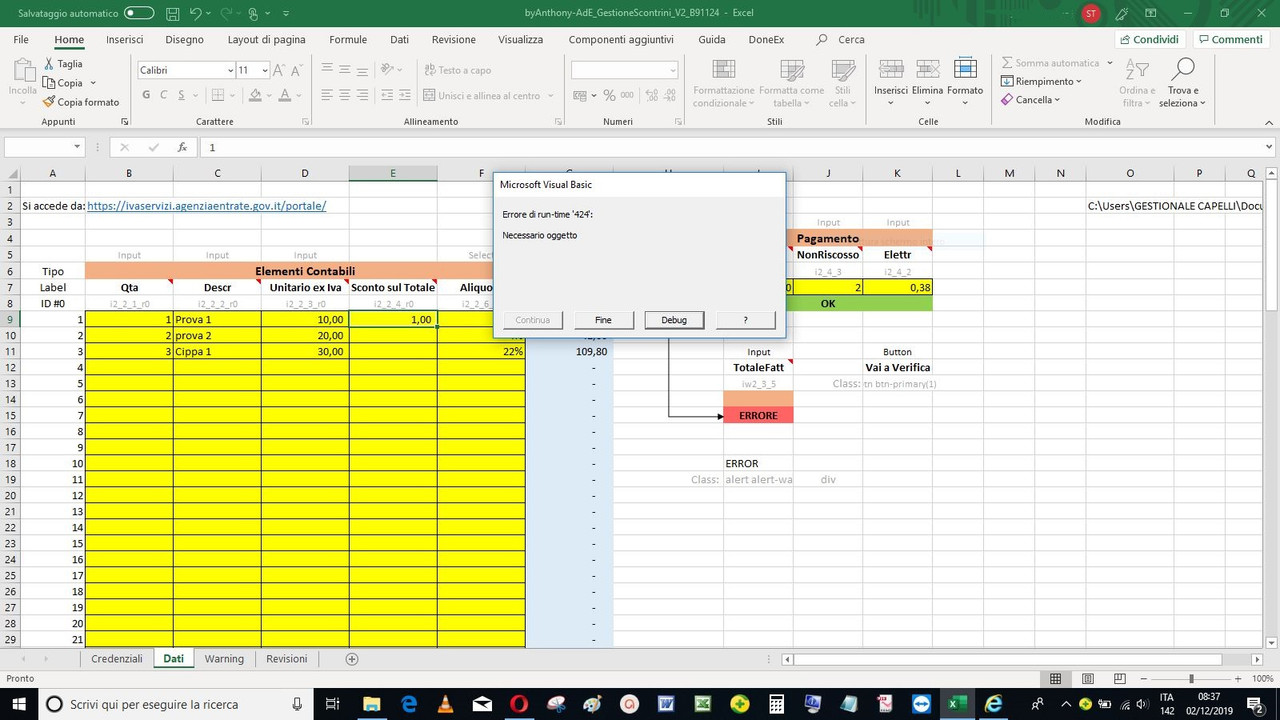
Task: Click the Save icon in quick access toolbar
Action: click(172, 13)
